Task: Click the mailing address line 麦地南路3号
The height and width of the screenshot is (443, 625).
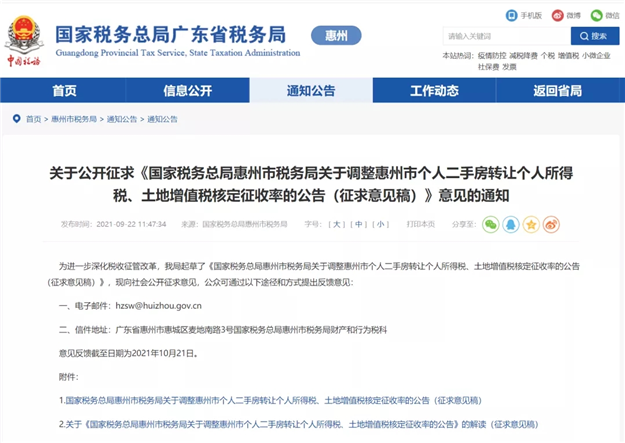Action: 223,330
